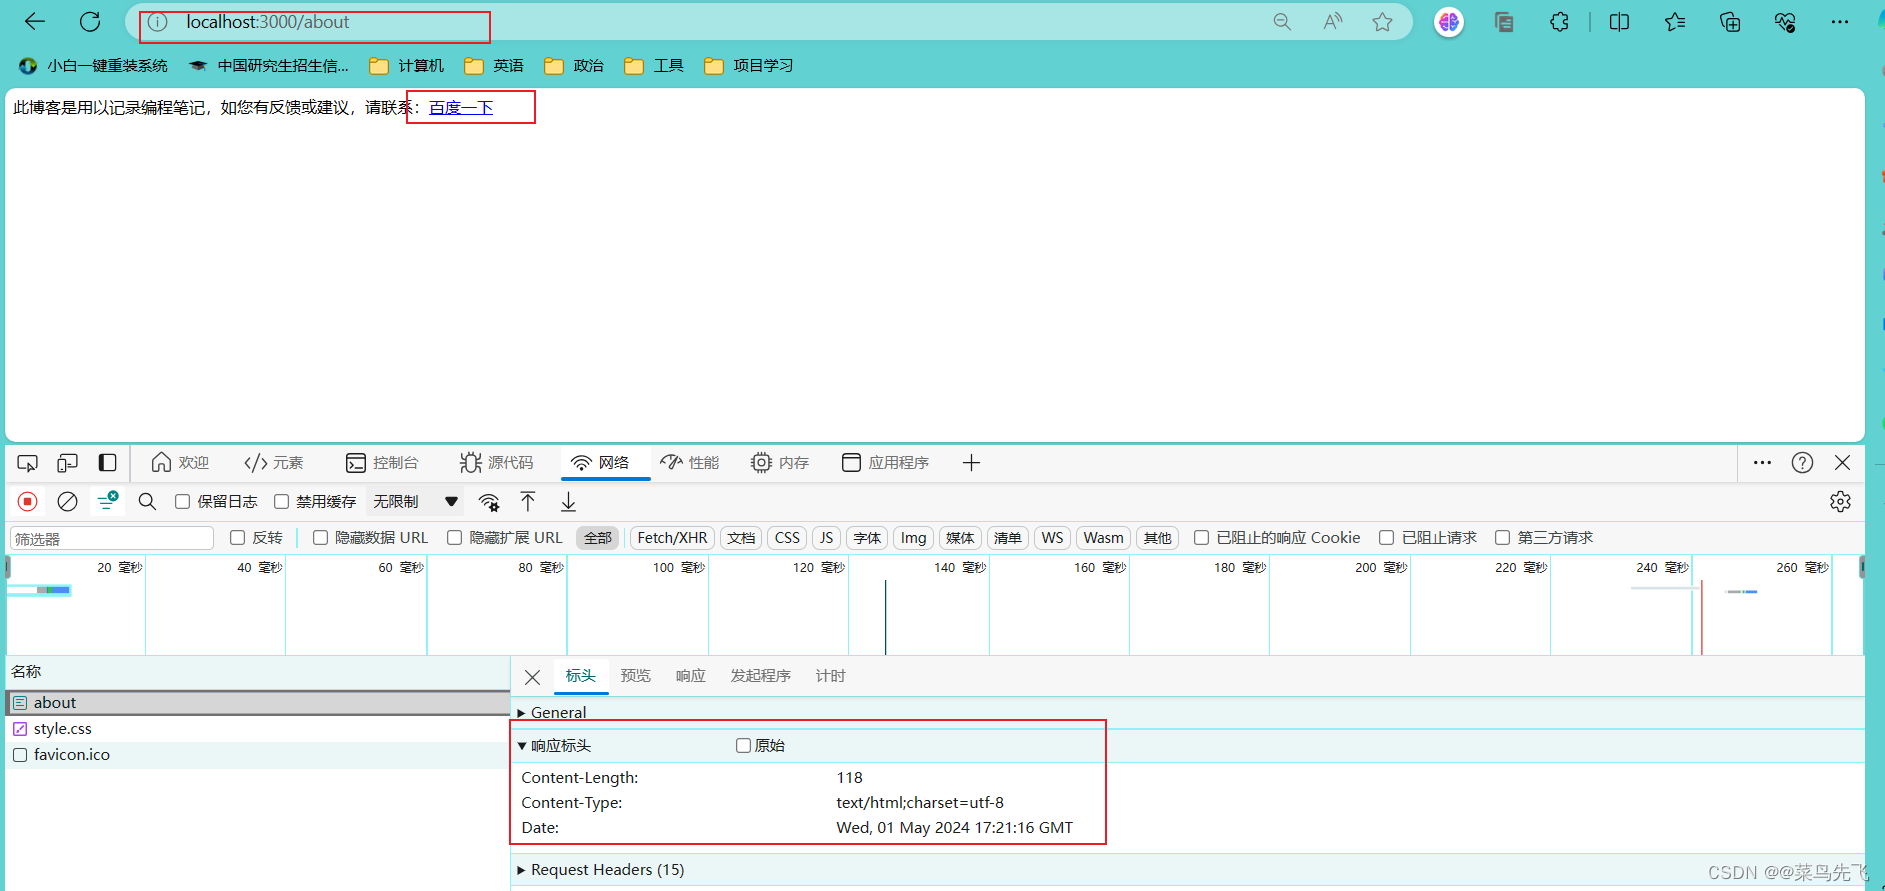Open the 计算机 bookmarks folder
This screenshot has width=1885, height=891.
[x=407, y=66]
